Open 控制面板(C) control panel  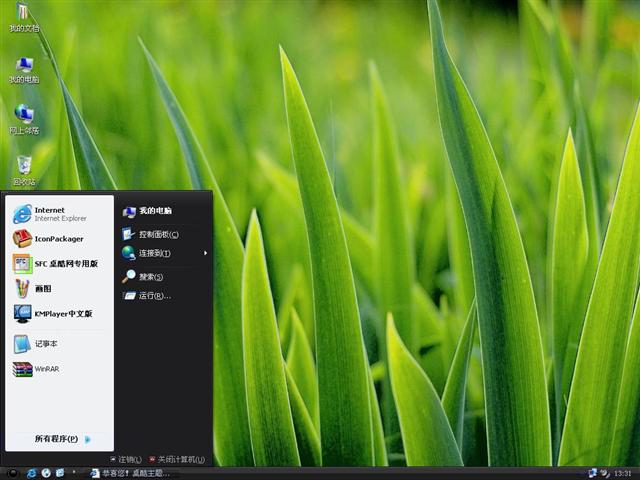point(163,234)
